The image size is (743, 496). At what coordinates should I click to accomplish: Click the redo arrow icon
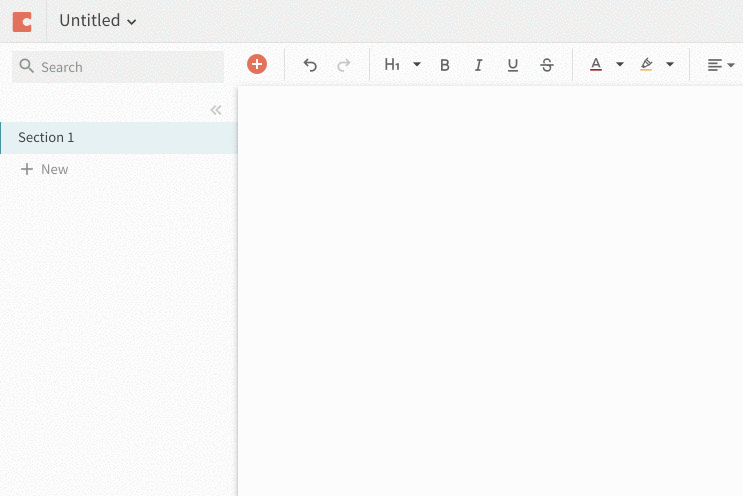click(344, 64)
